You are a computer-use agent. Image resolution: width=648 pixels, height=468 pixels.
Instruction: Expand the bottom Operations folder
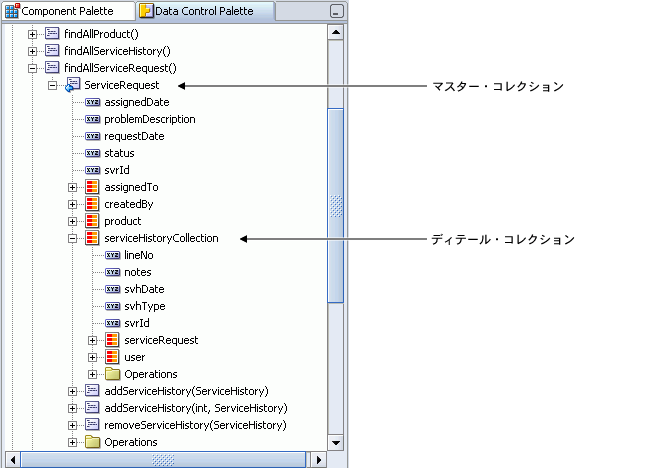coord(72,442)
